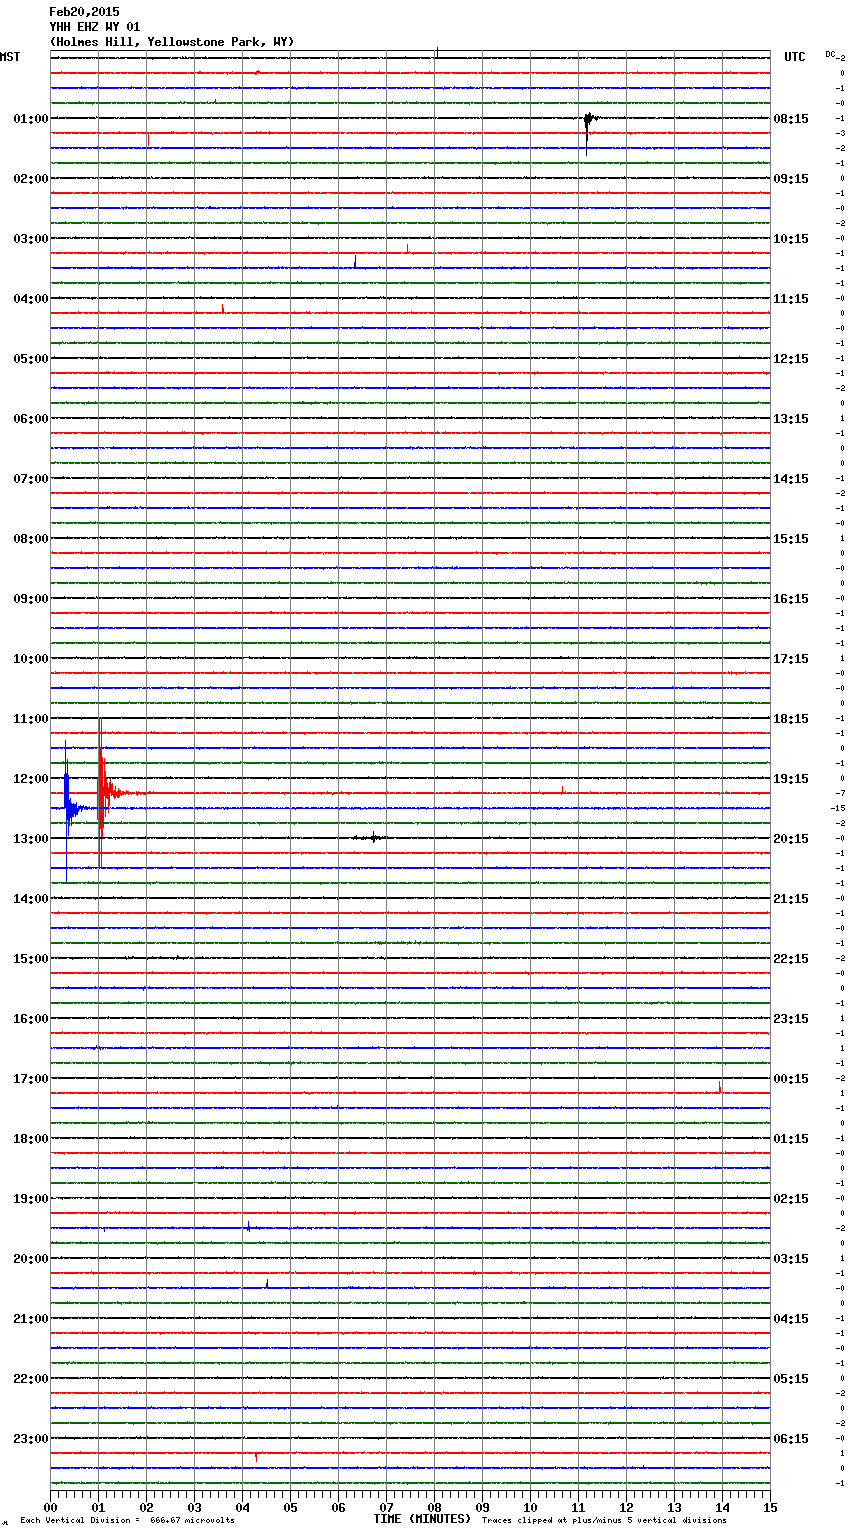The height and width of the screenshot is (1534, 850).
Task: Click the TIME (MINUTES) axis title
Action: [422, 1519]
